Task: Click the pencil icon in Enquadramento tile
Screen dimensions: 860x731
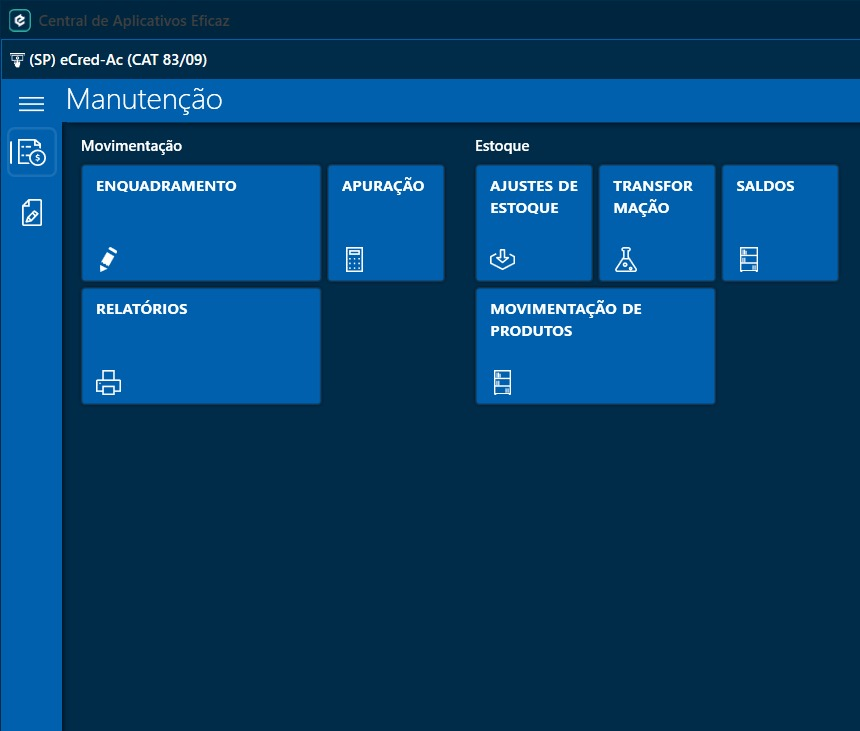Action: (108, 259)
